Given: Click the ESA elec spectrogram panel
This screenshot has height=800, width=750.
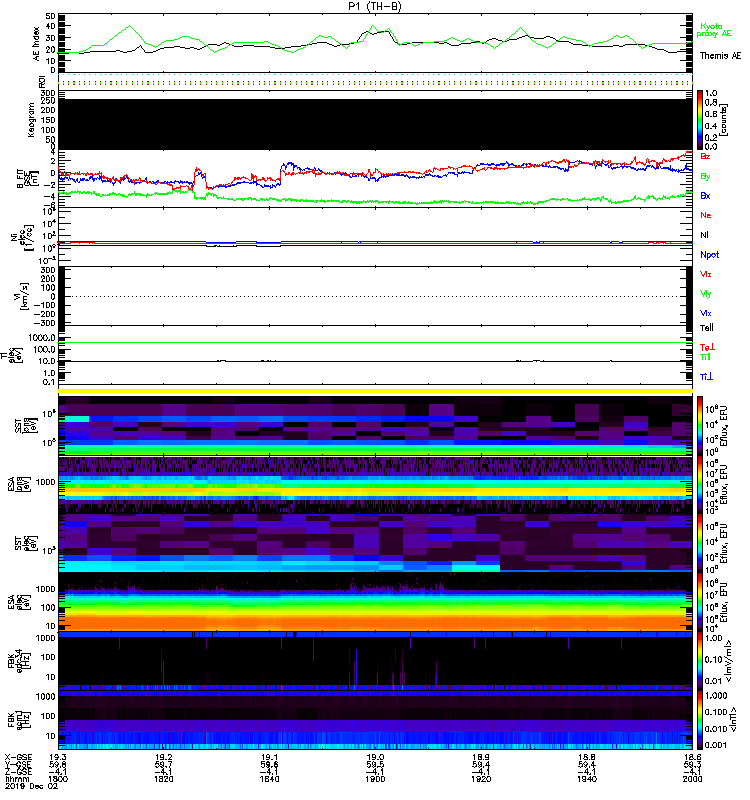Looking at the screenshot, I should pos(375,602).
